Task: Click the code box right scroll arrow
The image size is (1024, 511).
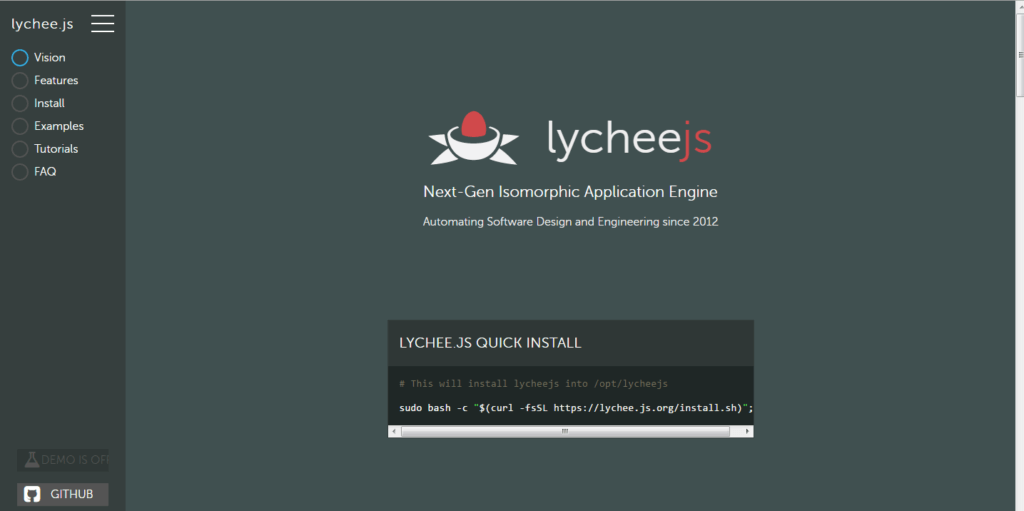Action: [x=748, y=431]
